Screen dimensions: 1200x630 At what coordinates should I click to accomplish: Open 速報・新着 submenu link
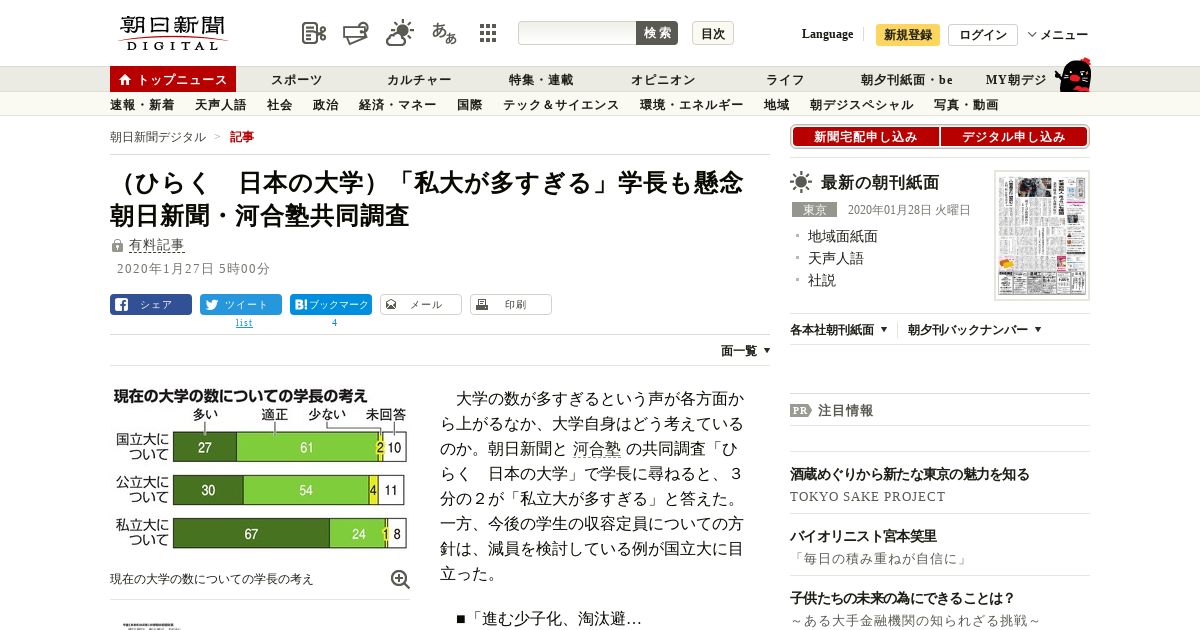(x=142, y=105)
